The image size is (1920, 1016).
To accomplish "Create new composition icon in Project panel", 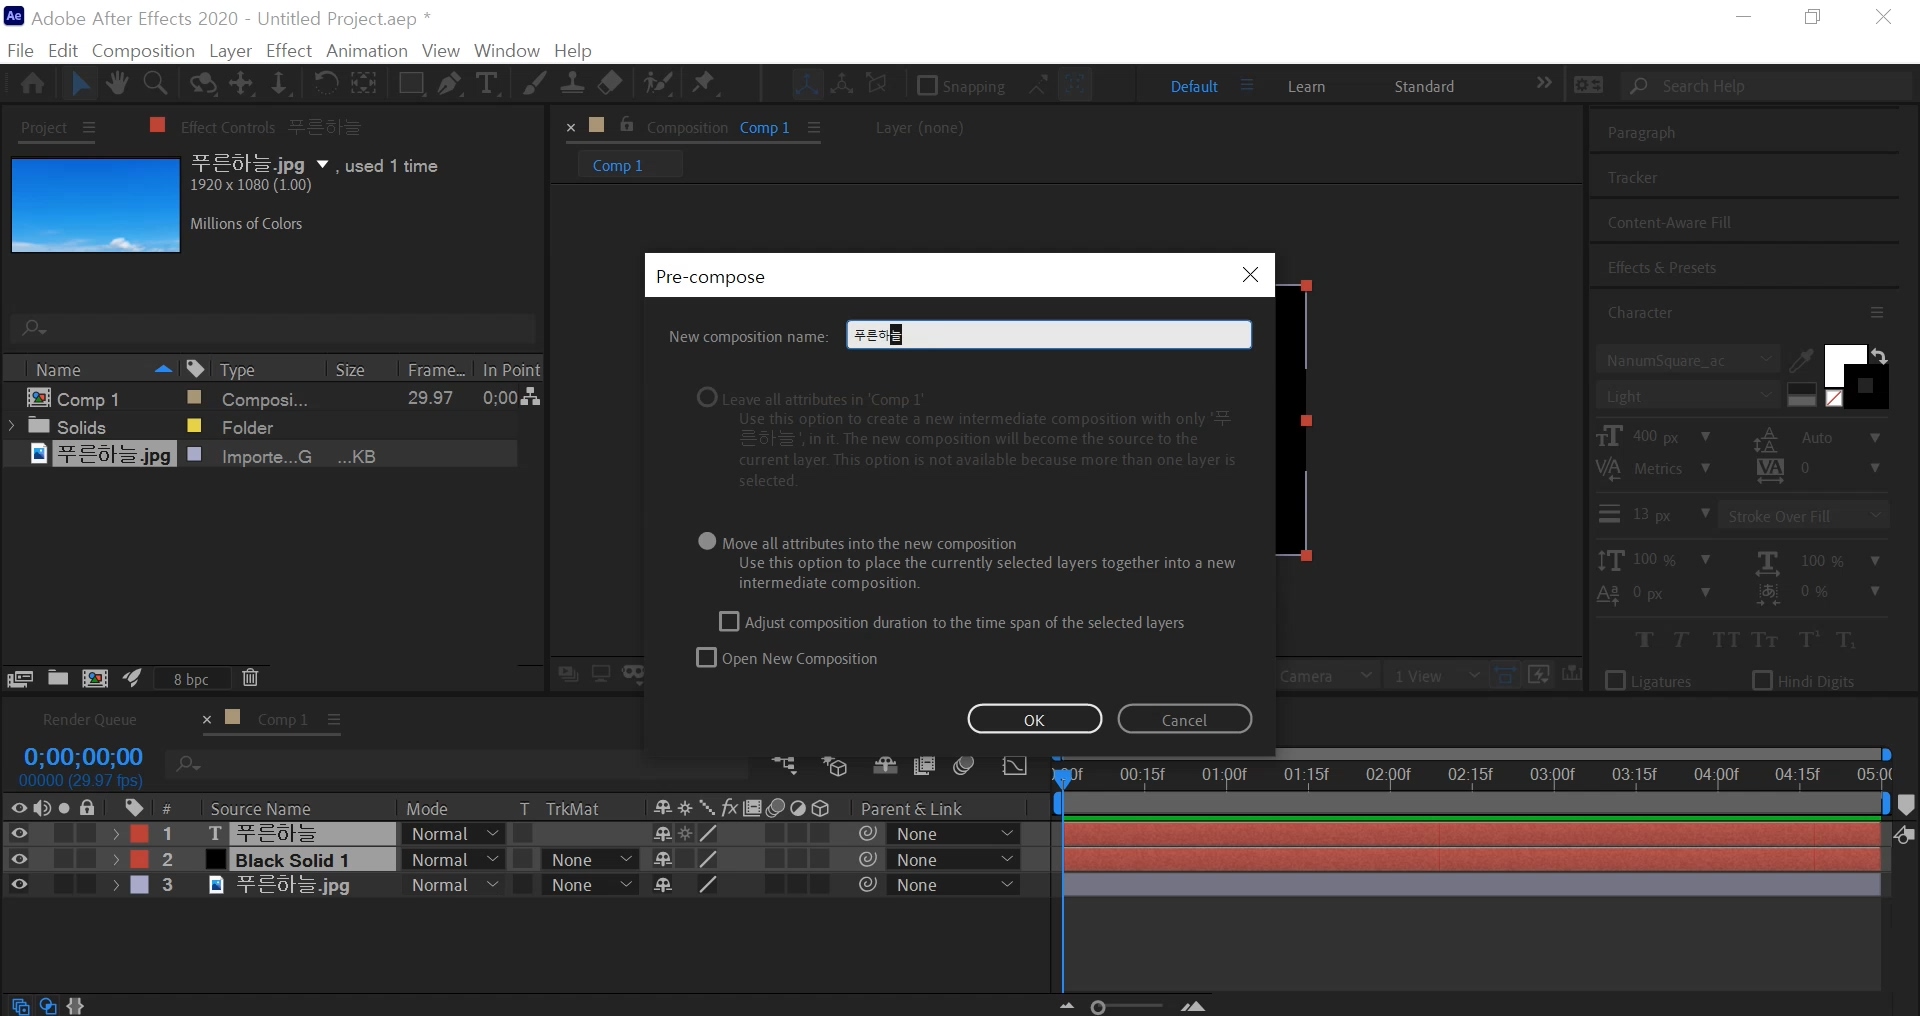I will [95, 679].
